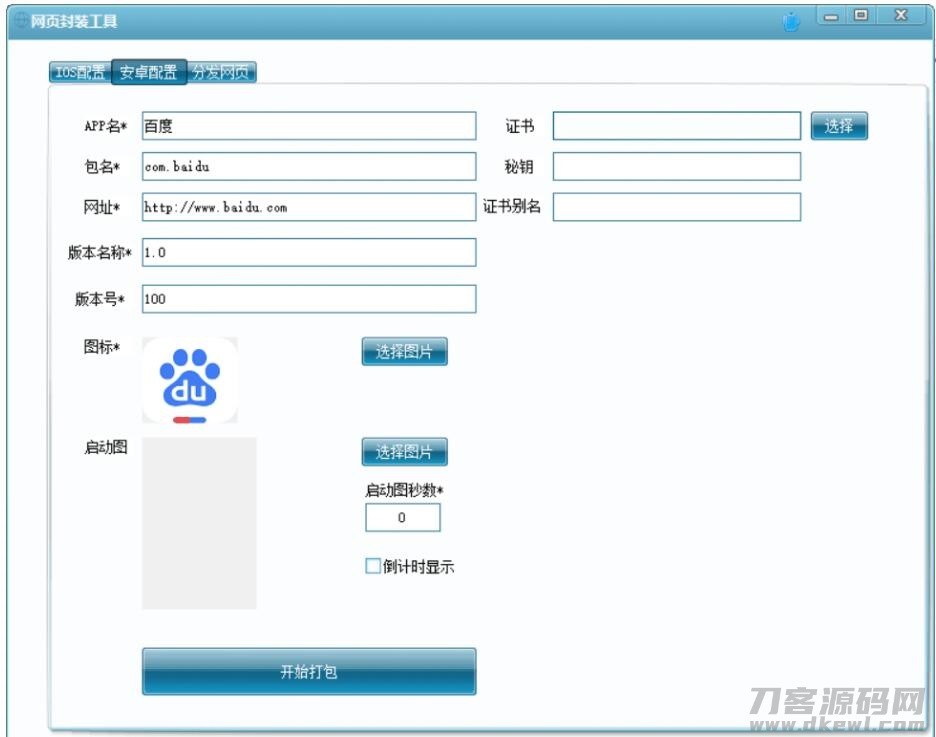
Task: Click the blue apple icon in title bar
Action: 792,22
